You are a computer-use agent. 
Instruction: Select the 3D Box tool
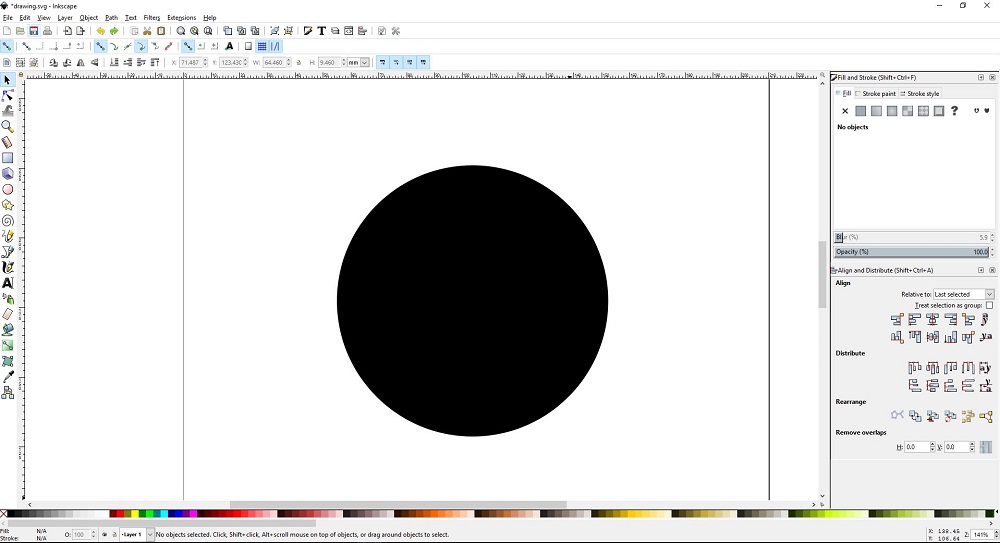[x=8, y=174]
